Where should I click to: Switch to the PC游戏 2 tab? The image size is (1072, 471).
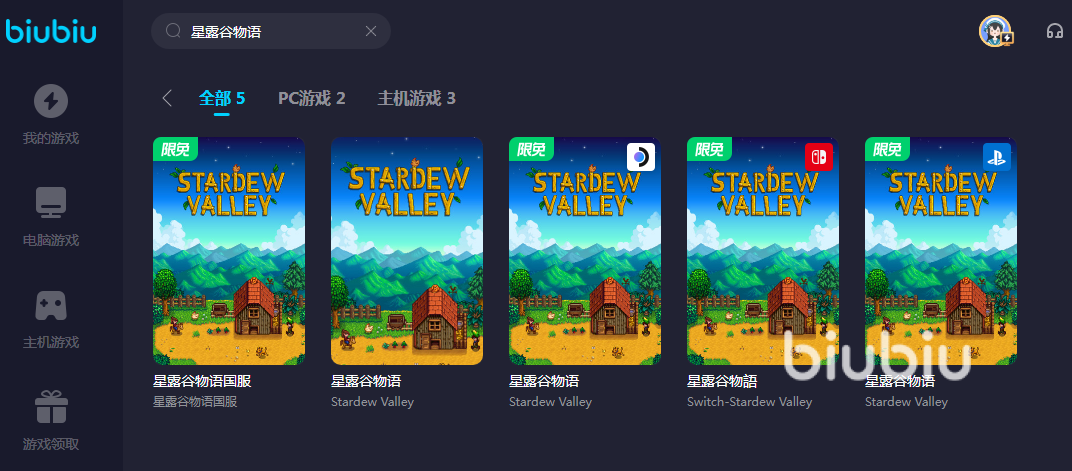click(312, 98)
